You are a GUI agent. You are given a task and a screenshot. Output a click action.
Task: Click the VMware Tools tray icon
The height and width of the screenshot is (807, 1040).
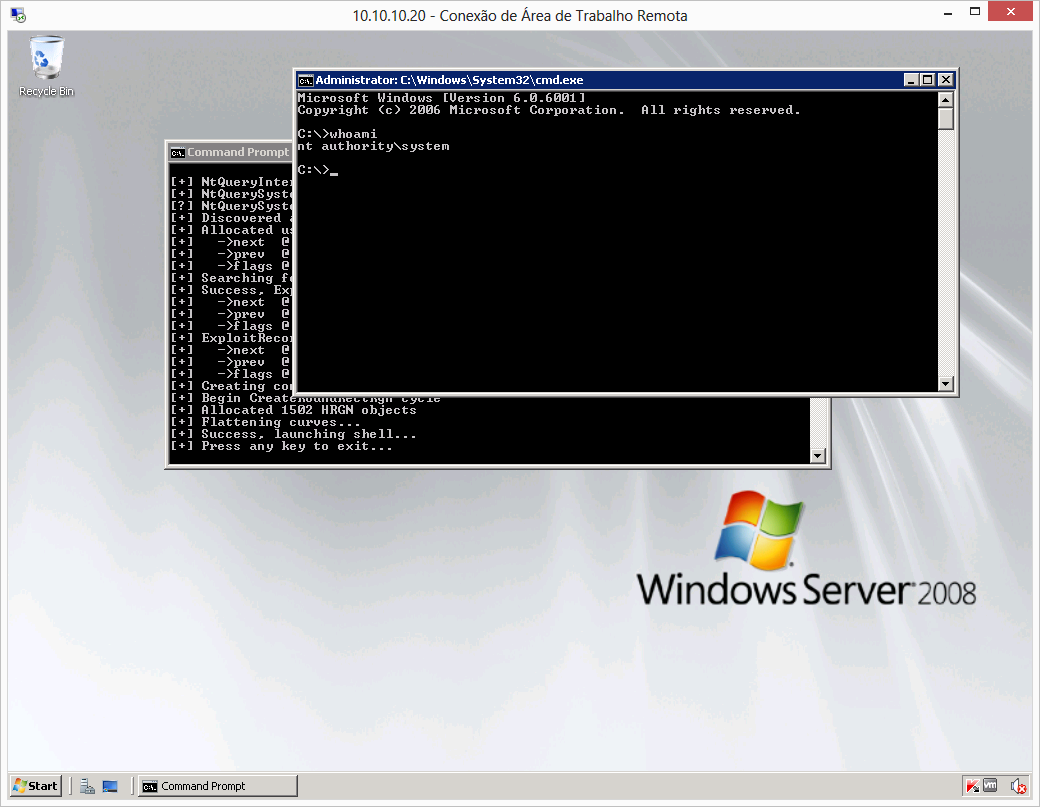(x=990, y=786)
